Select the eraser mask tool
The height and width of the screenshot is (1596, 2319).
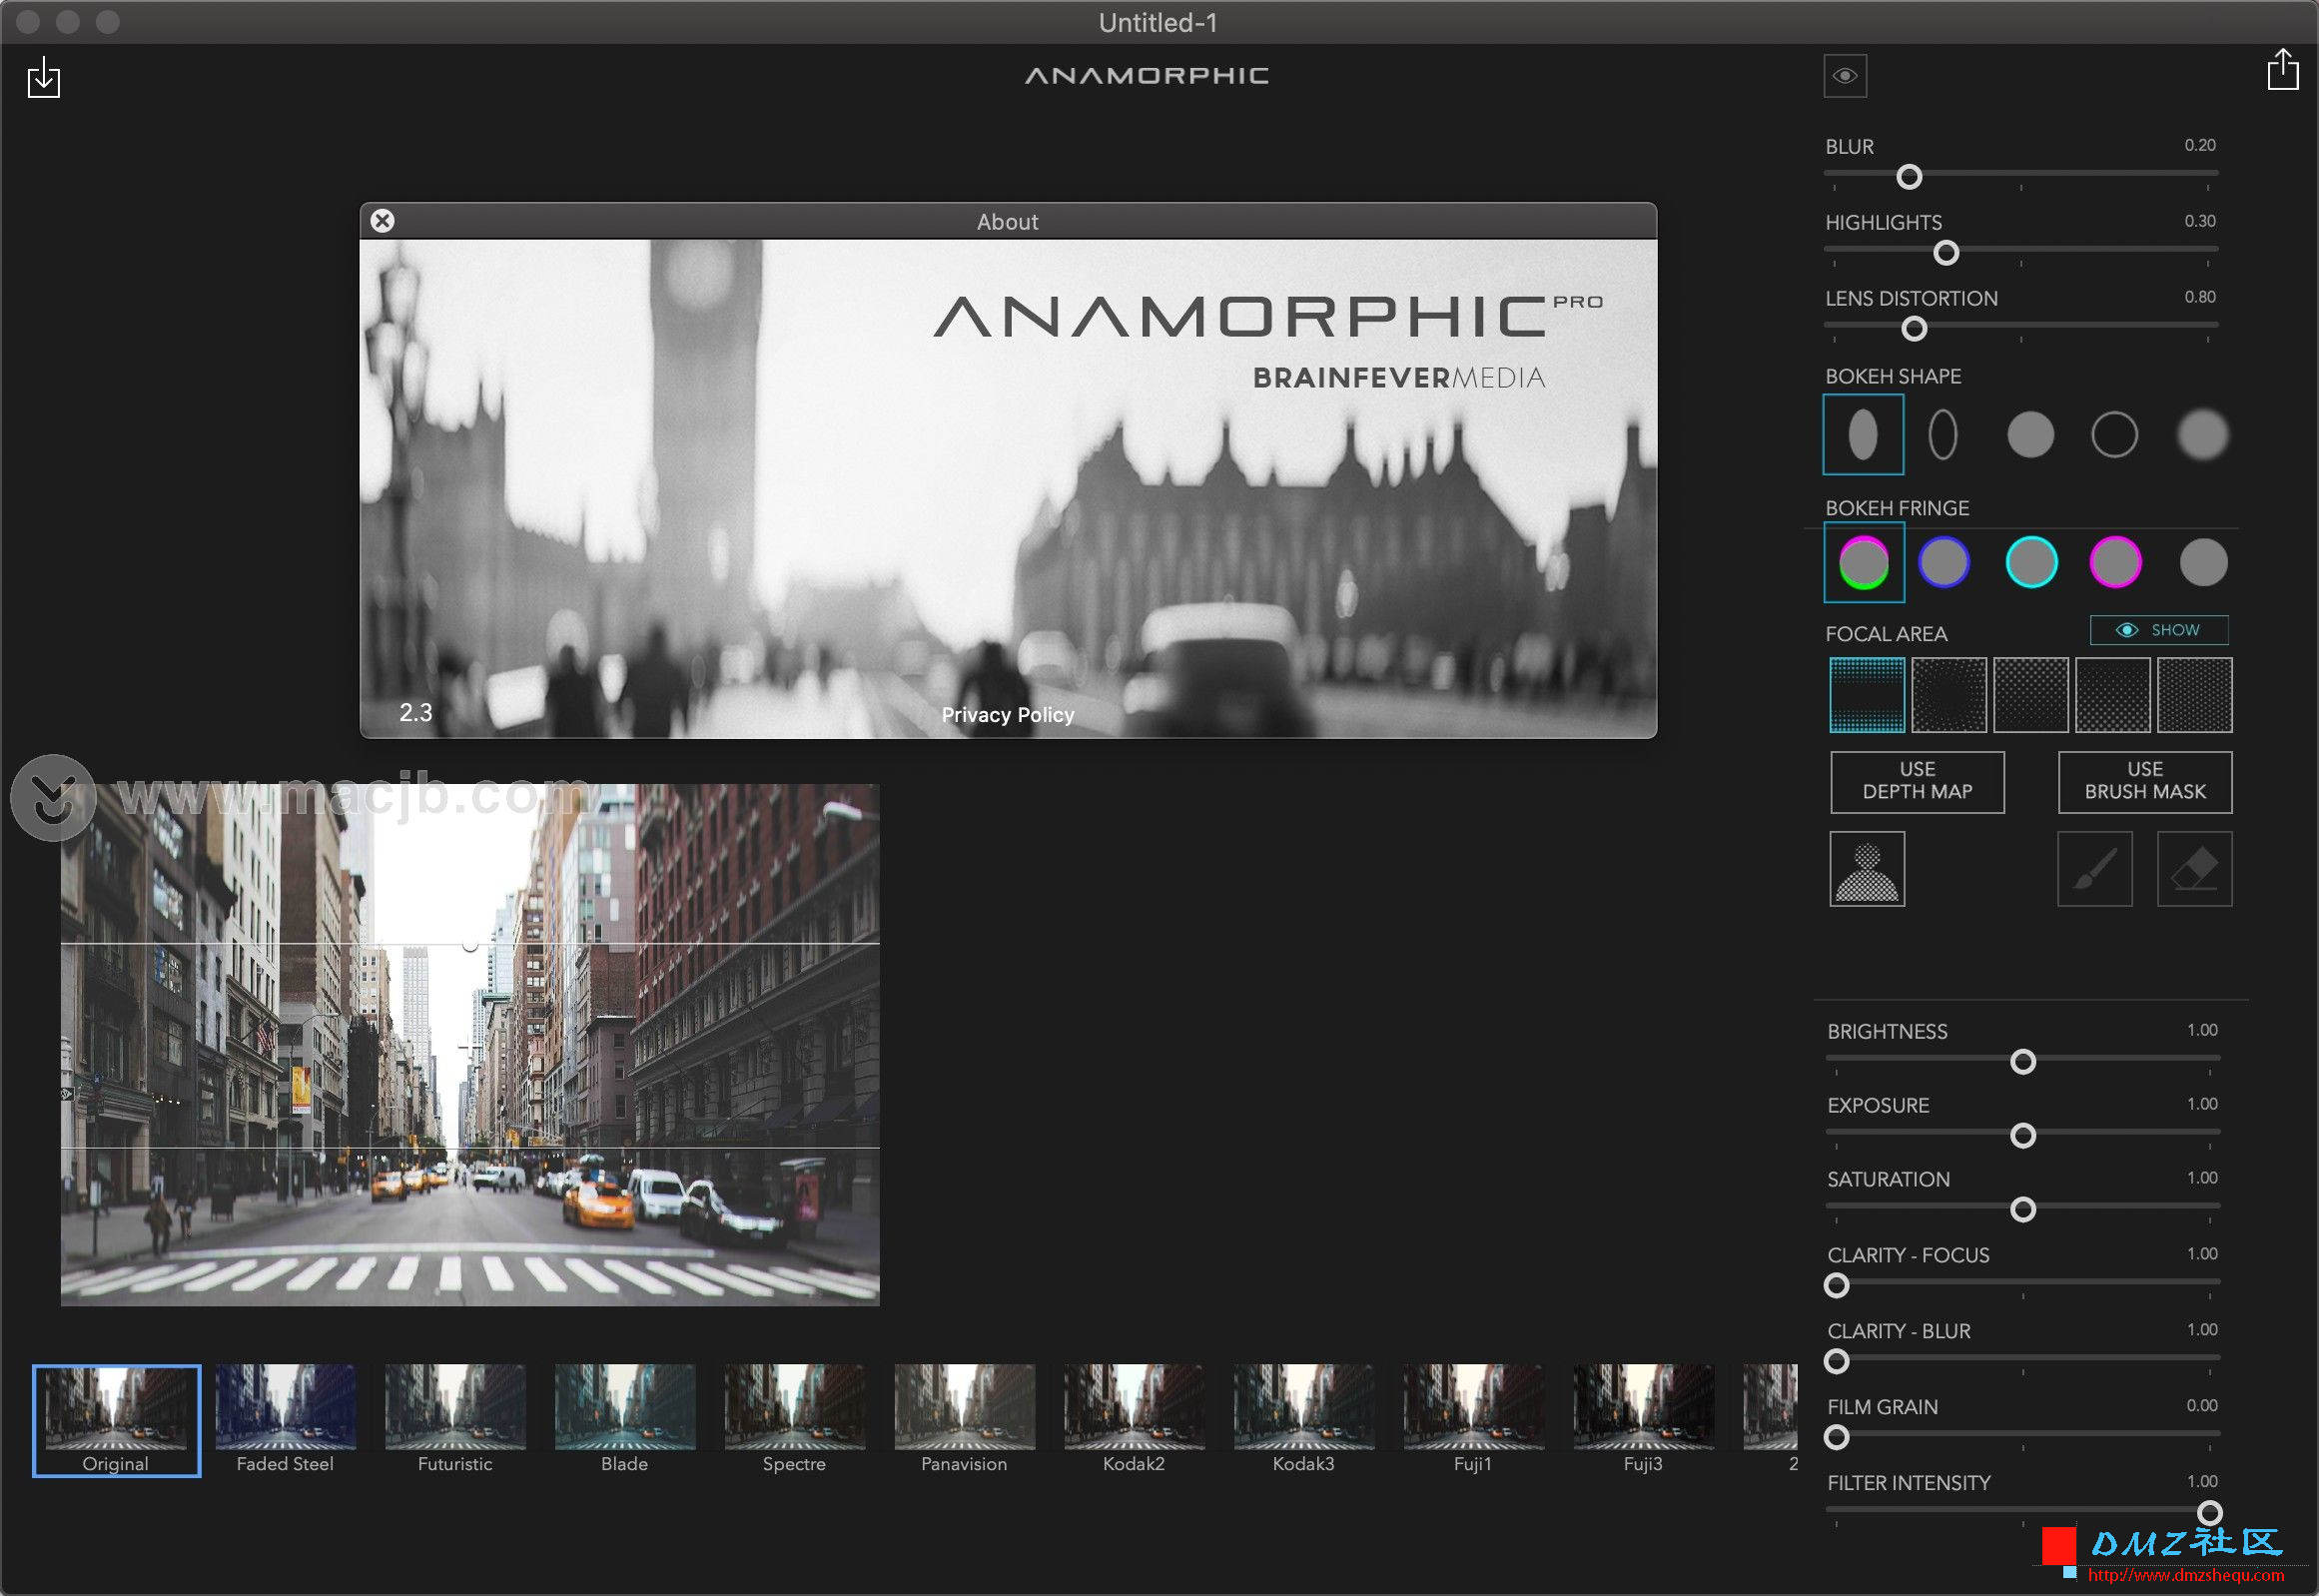click(2194, 869)
